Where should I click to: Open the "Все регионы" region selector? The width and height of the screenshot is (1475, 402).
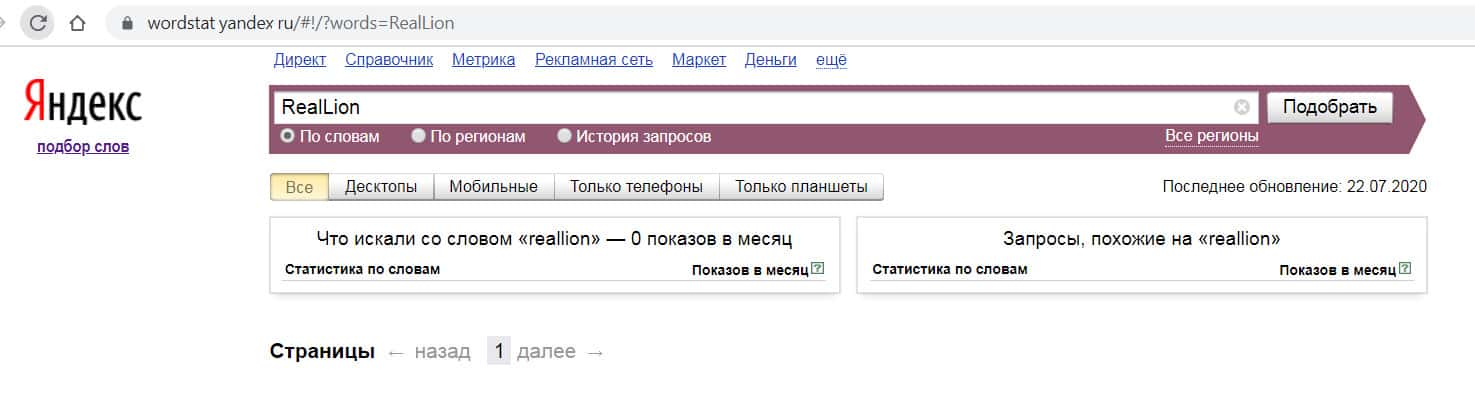(x=1211, y=136)
